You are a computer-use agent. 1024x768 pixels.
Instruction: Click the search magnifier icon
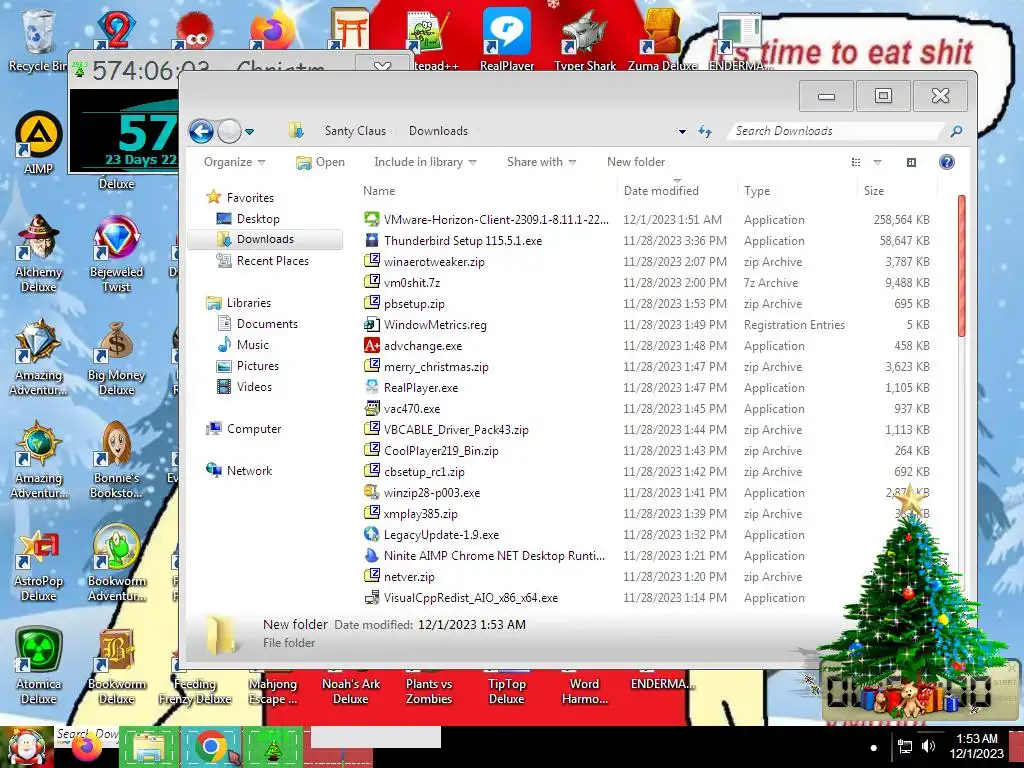[955, 131]
